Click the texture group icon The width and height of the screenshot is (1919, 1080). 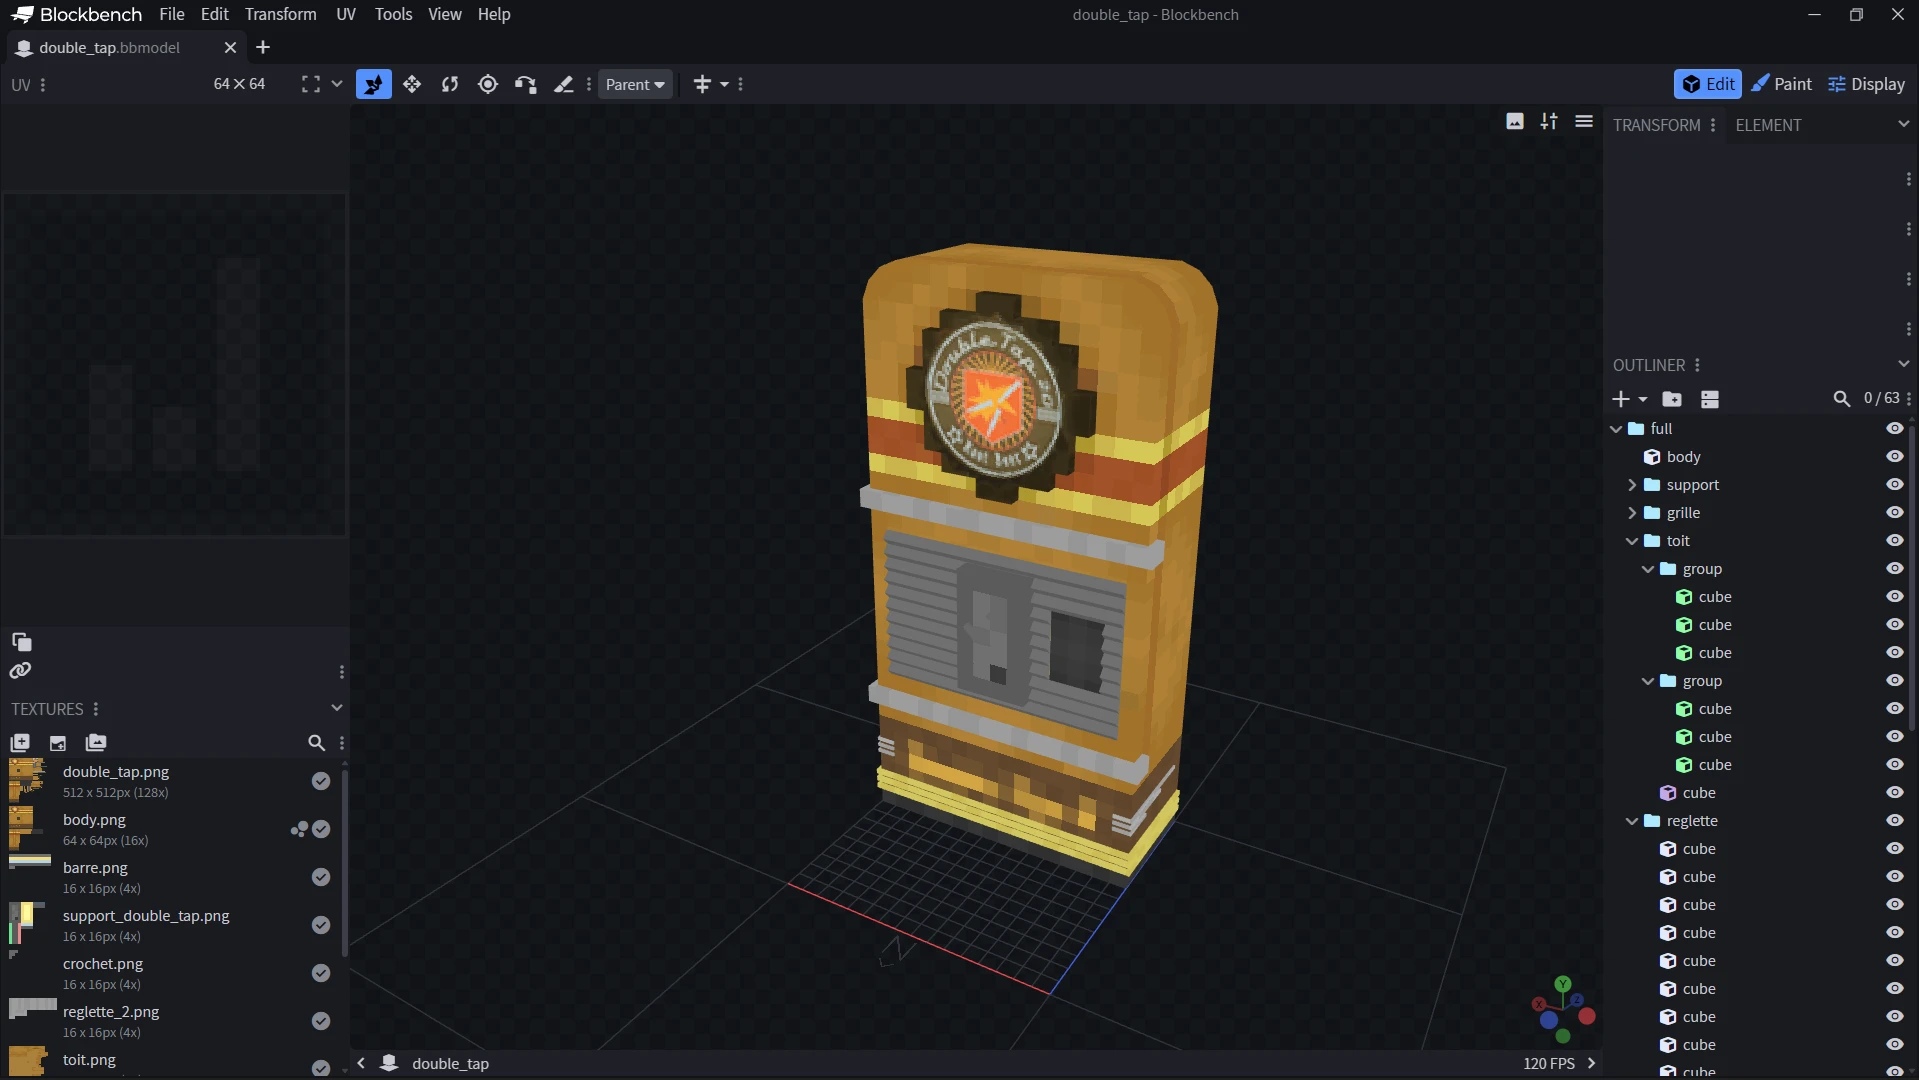point(96,743)
